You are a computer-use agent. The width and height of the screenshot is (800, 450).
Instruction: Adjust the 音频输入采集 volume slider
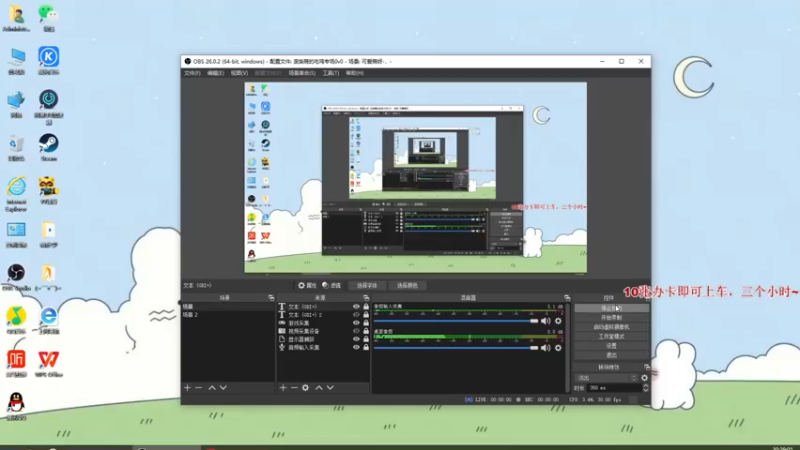click(x=456, y=321)
